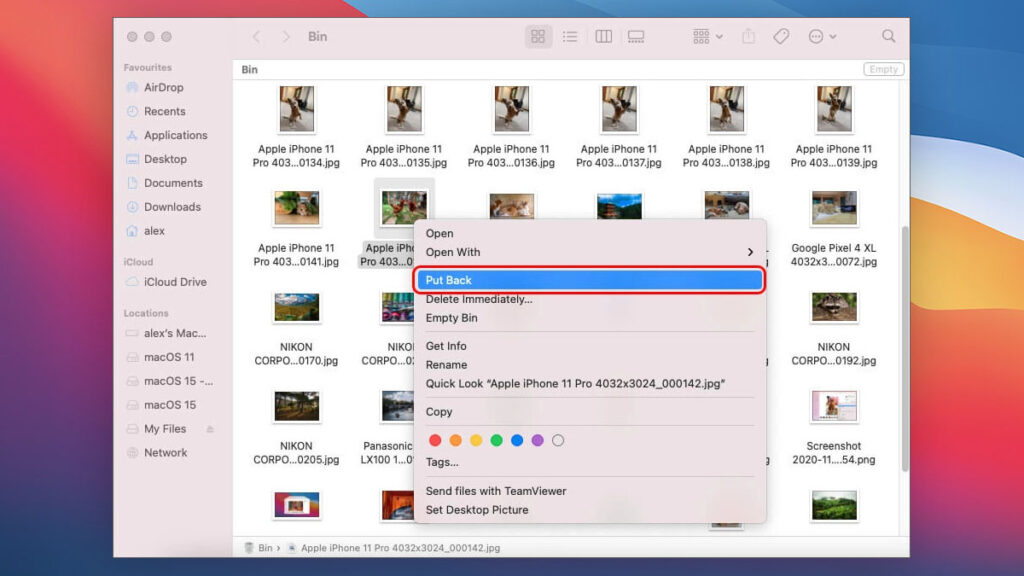Select Downloads in the sidebar
This screenshot has width=1024, height=576.
(171, 207)
